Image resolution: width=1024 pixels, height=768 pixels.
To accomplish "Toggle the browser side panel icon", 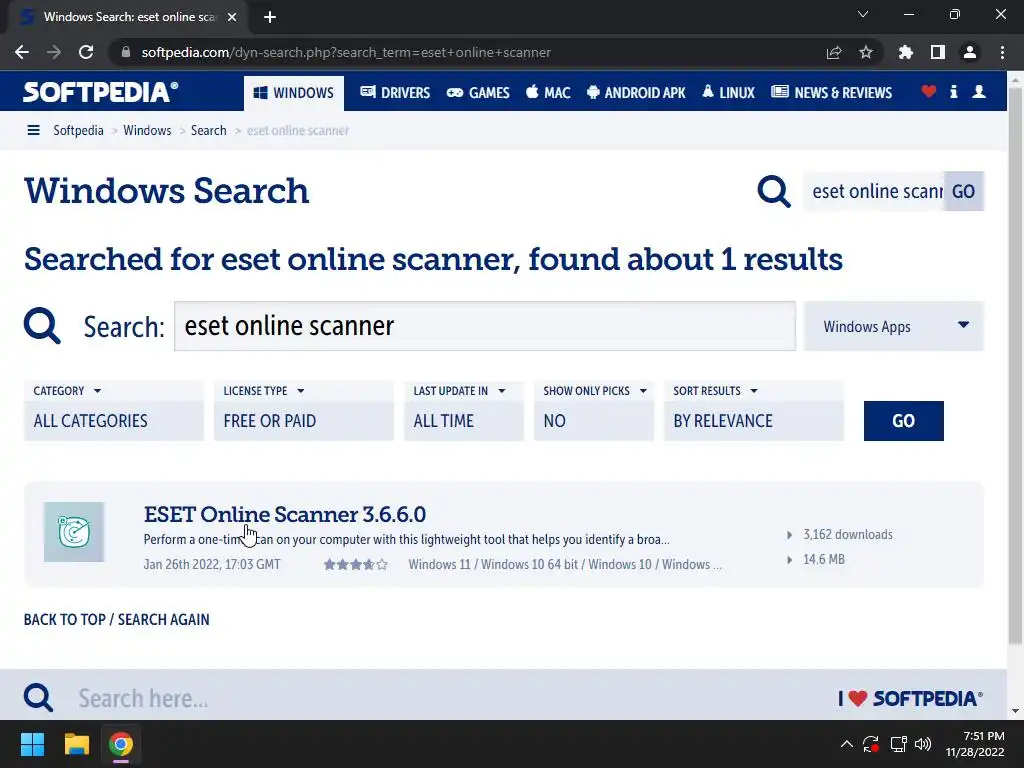I will (x=938, y=52).
